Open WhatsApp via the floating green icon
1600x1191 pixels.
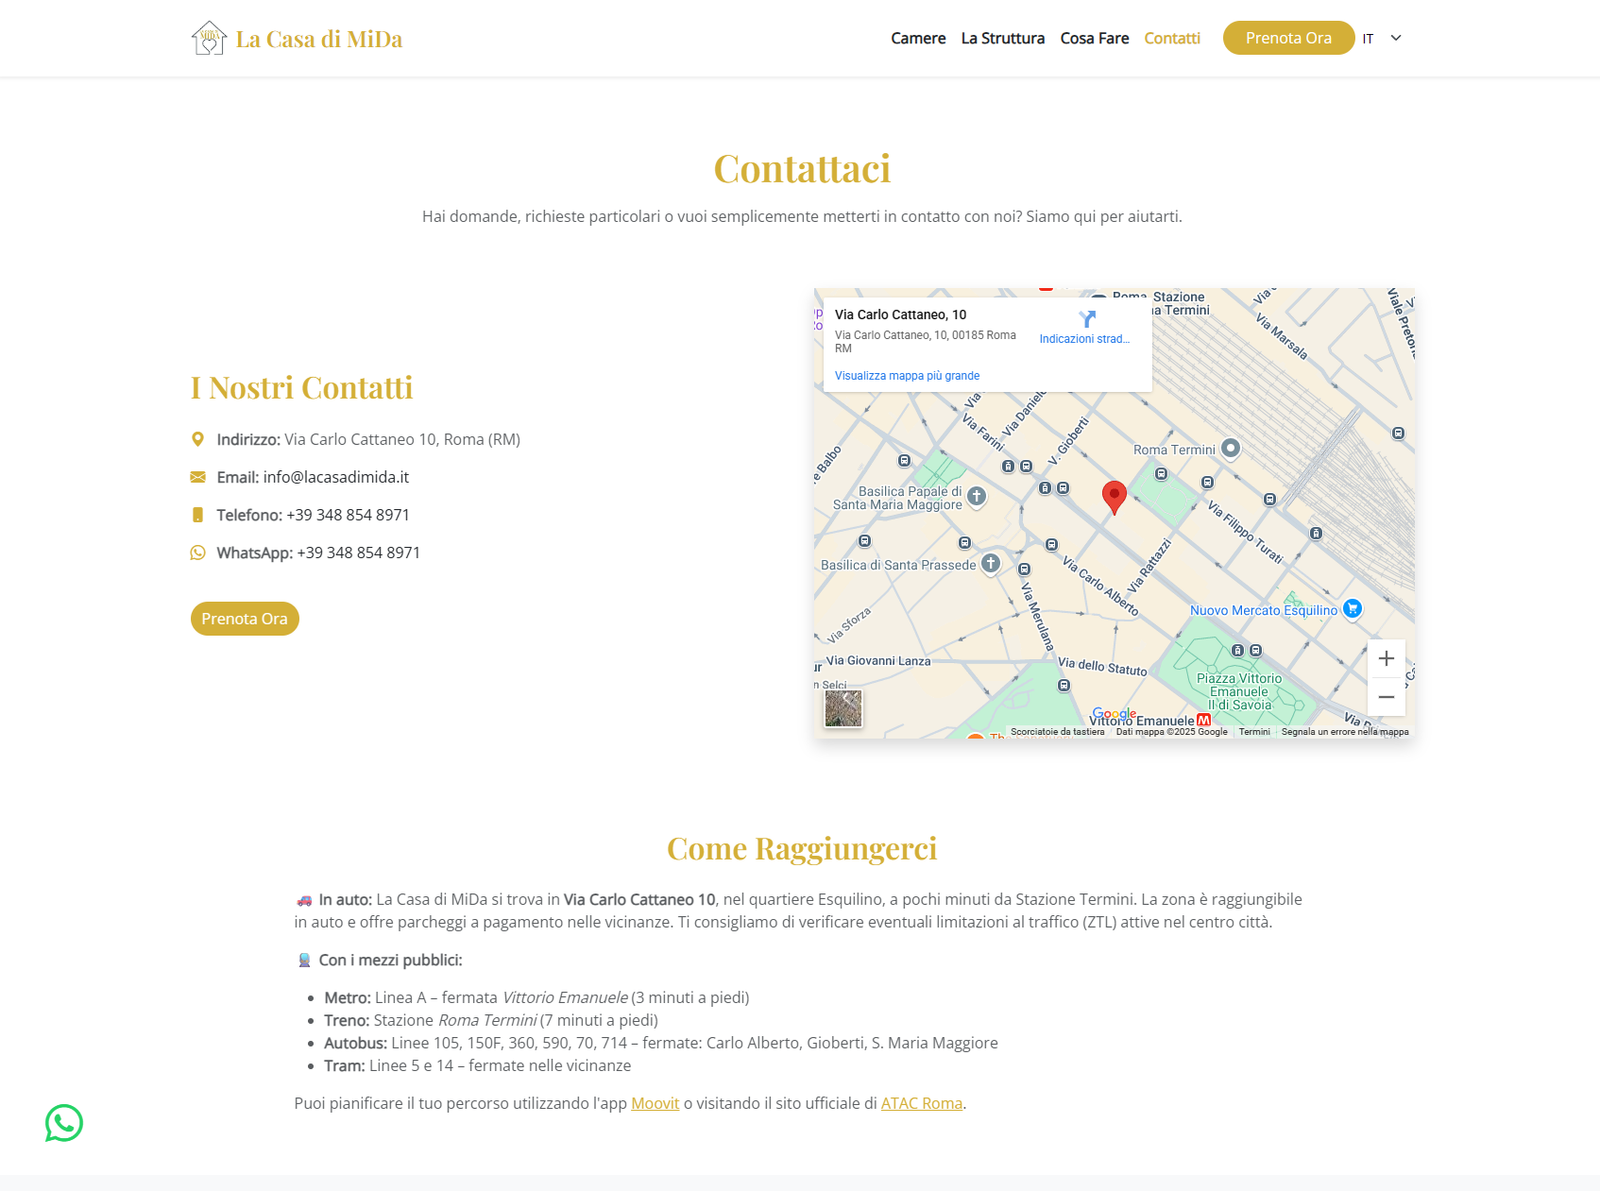coord(63,1123)
